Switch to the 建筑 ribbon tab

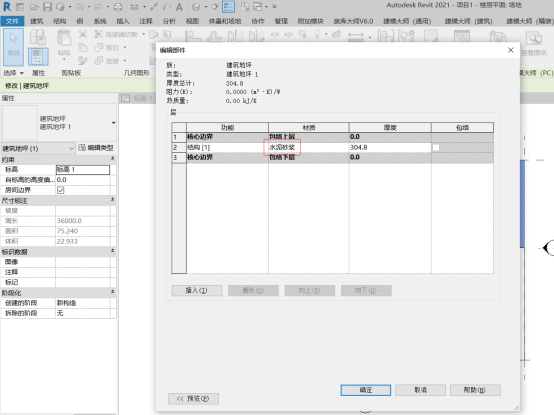[37, 21]
